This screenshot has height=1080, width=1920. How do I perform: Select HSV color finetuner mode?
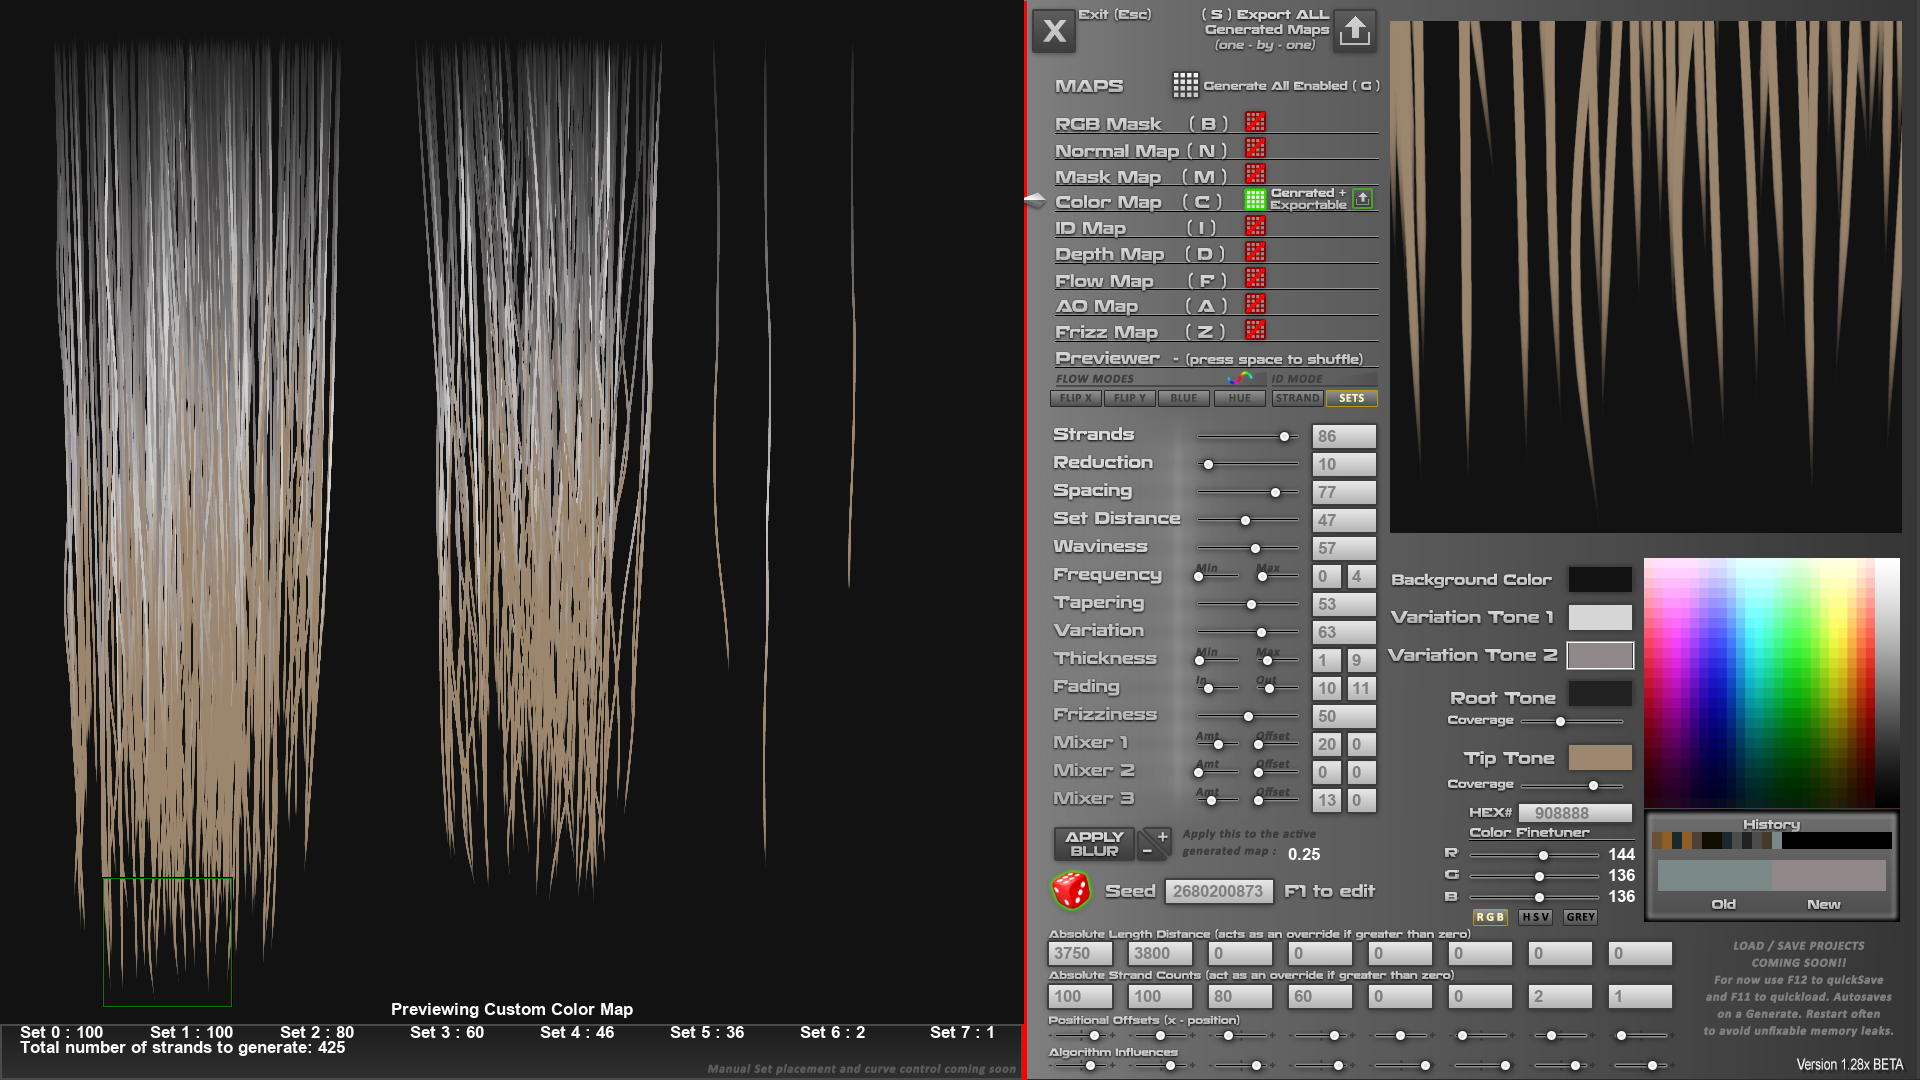pyautogui.click(x=1535, y=917)
